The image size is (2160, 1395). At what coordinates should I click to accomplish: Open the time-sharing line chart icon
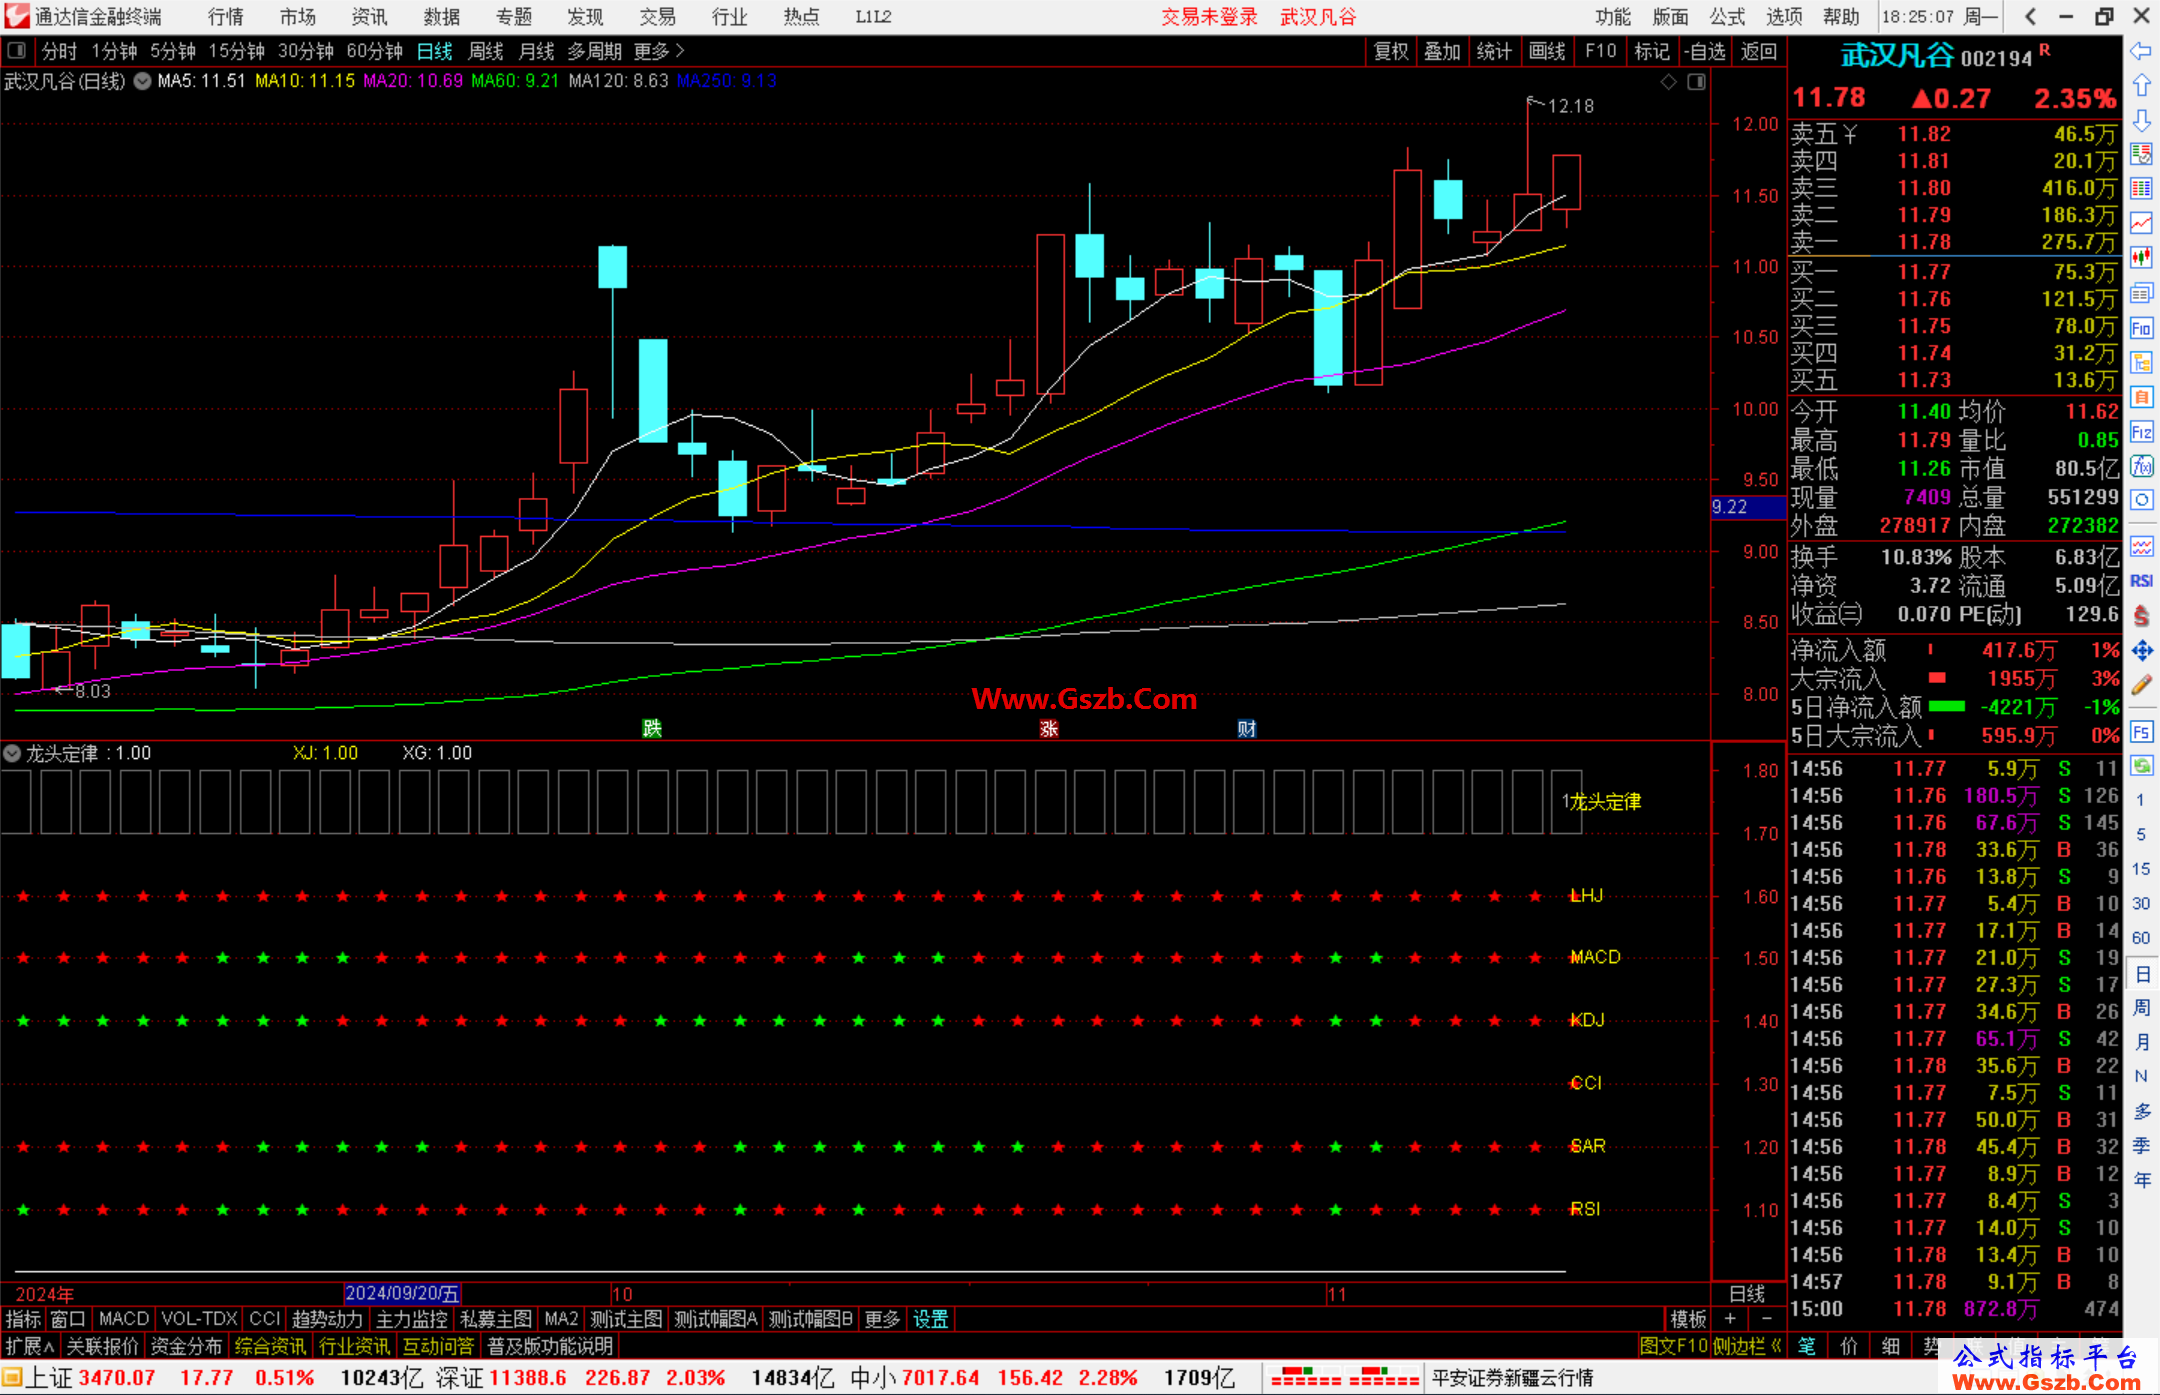[x=2141, y=223]
